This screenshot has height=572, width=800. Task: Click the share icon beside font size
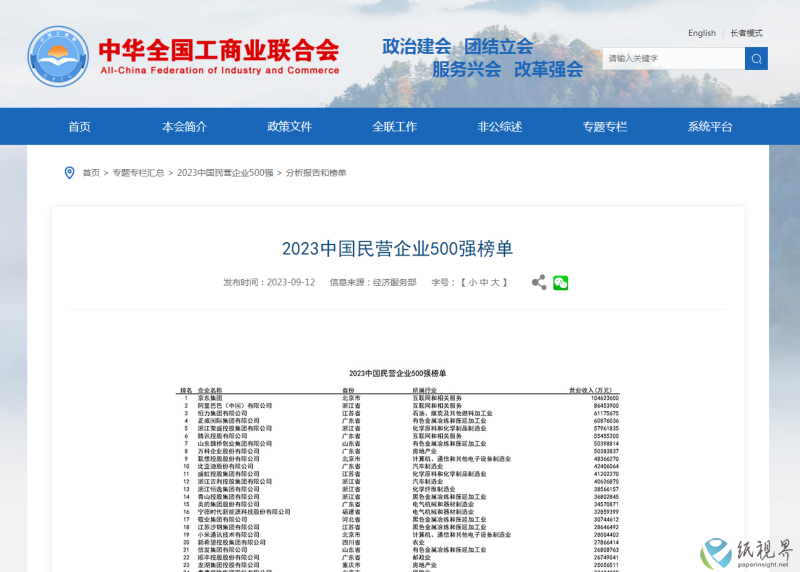539,282
